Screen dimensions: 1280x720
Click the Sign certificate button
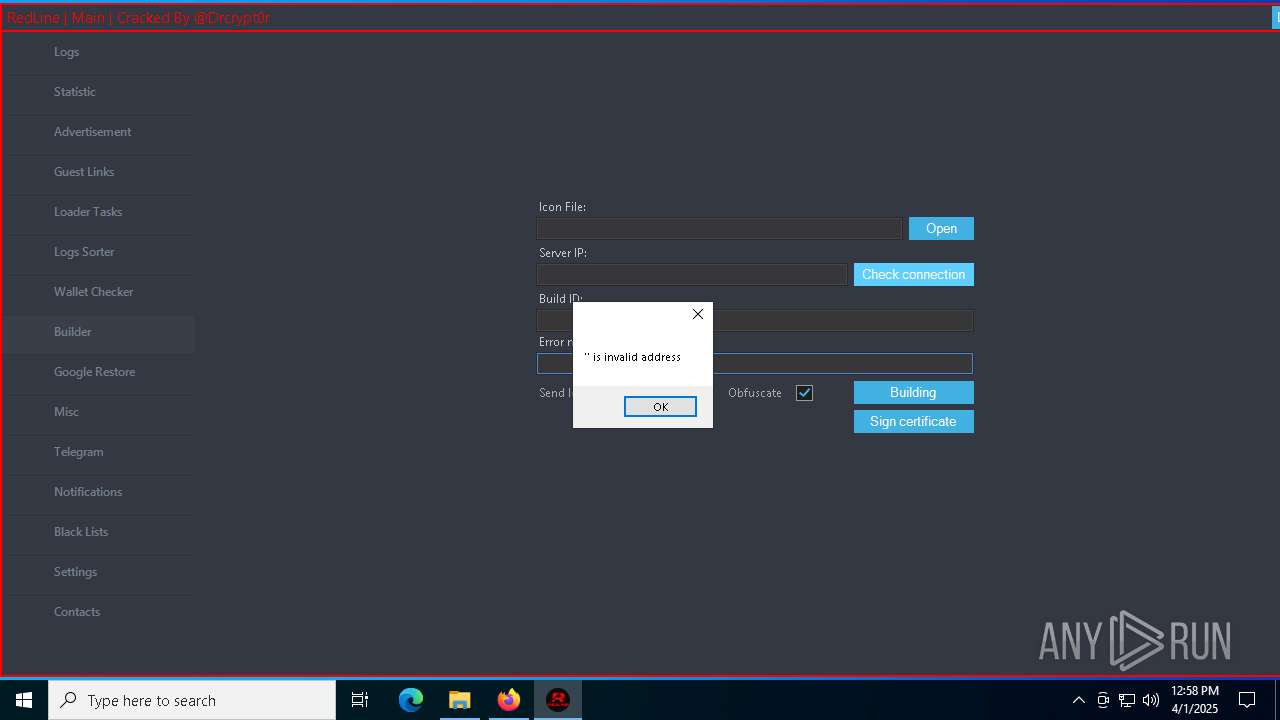click(914, 422)
